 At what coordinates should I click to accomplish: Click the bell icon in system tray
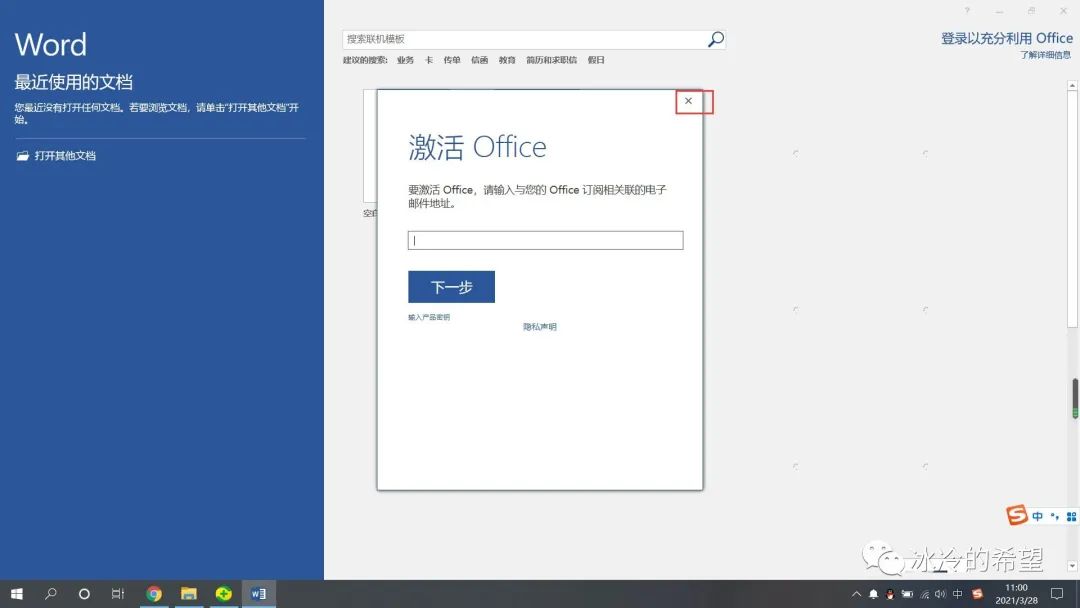click(873, 594)
